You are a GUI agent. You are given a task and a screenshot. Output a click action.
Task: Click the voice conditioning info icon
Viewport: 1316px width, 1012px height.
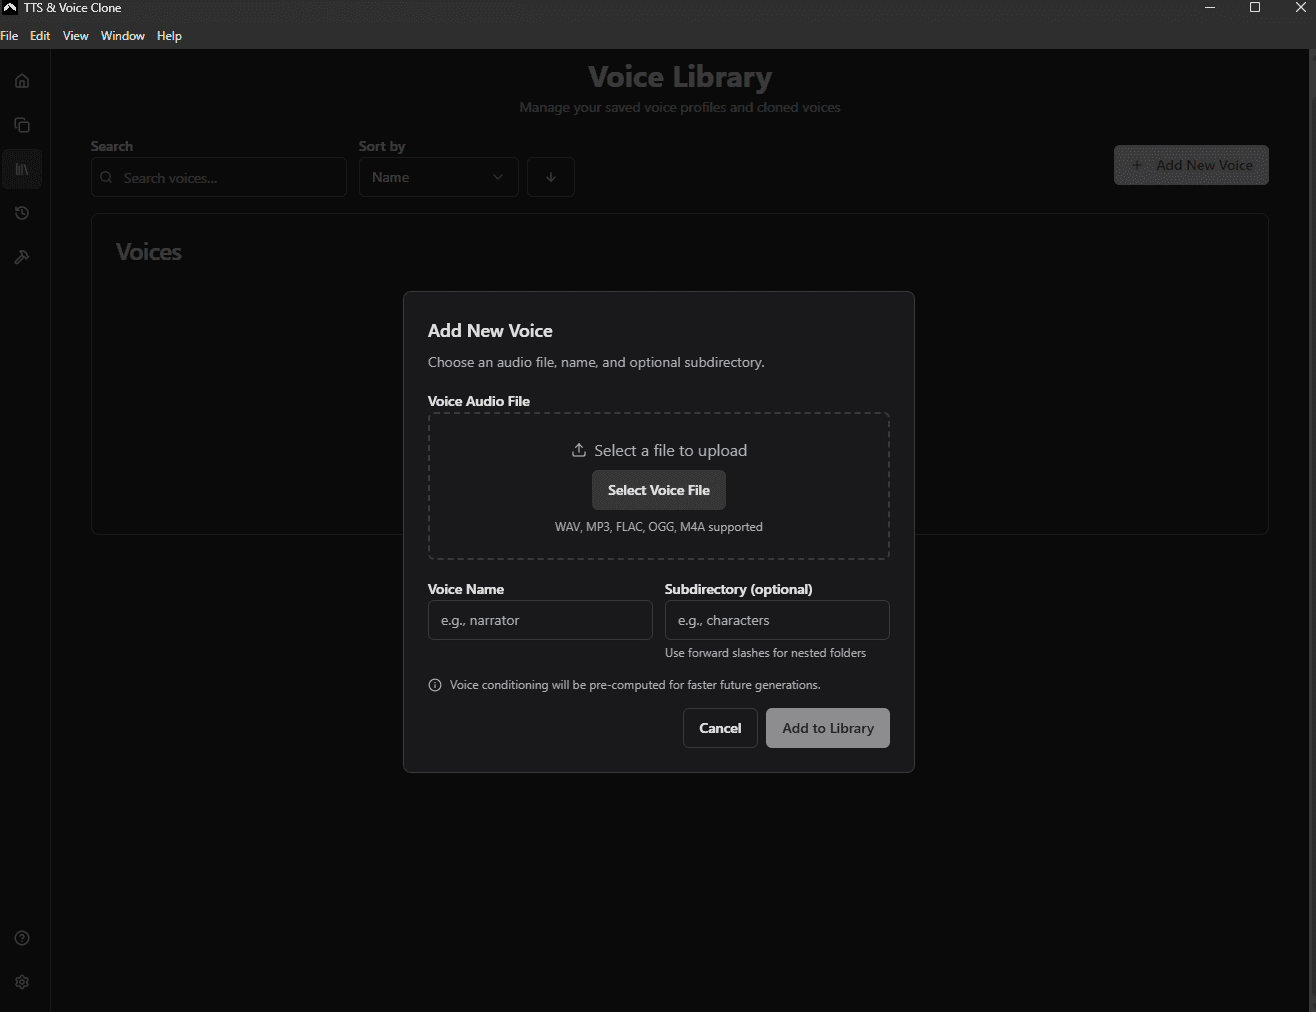434,685
